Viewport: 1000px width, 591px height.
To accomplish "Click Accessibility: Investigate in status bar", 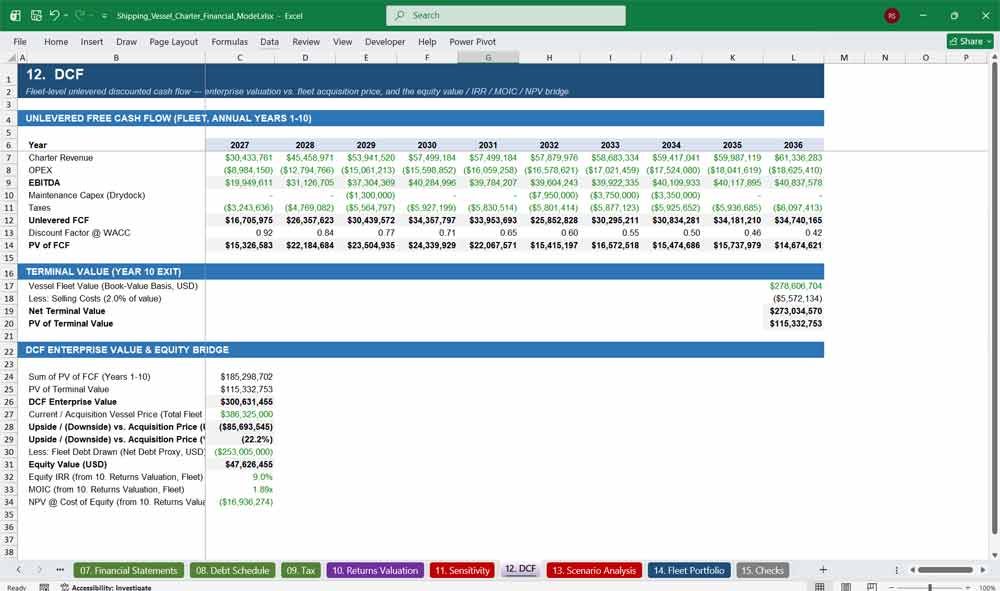I will [106, 587].
